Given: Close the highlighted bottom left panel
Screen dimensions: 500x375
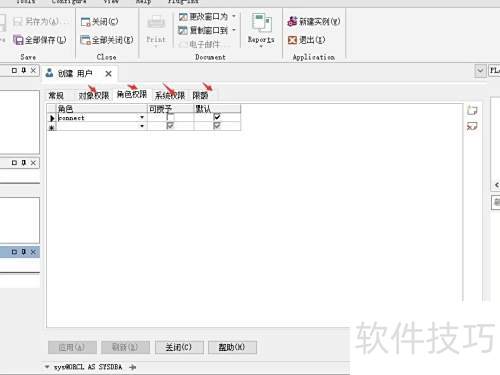Looking at the screenshot, I should (x=33, y=252).
